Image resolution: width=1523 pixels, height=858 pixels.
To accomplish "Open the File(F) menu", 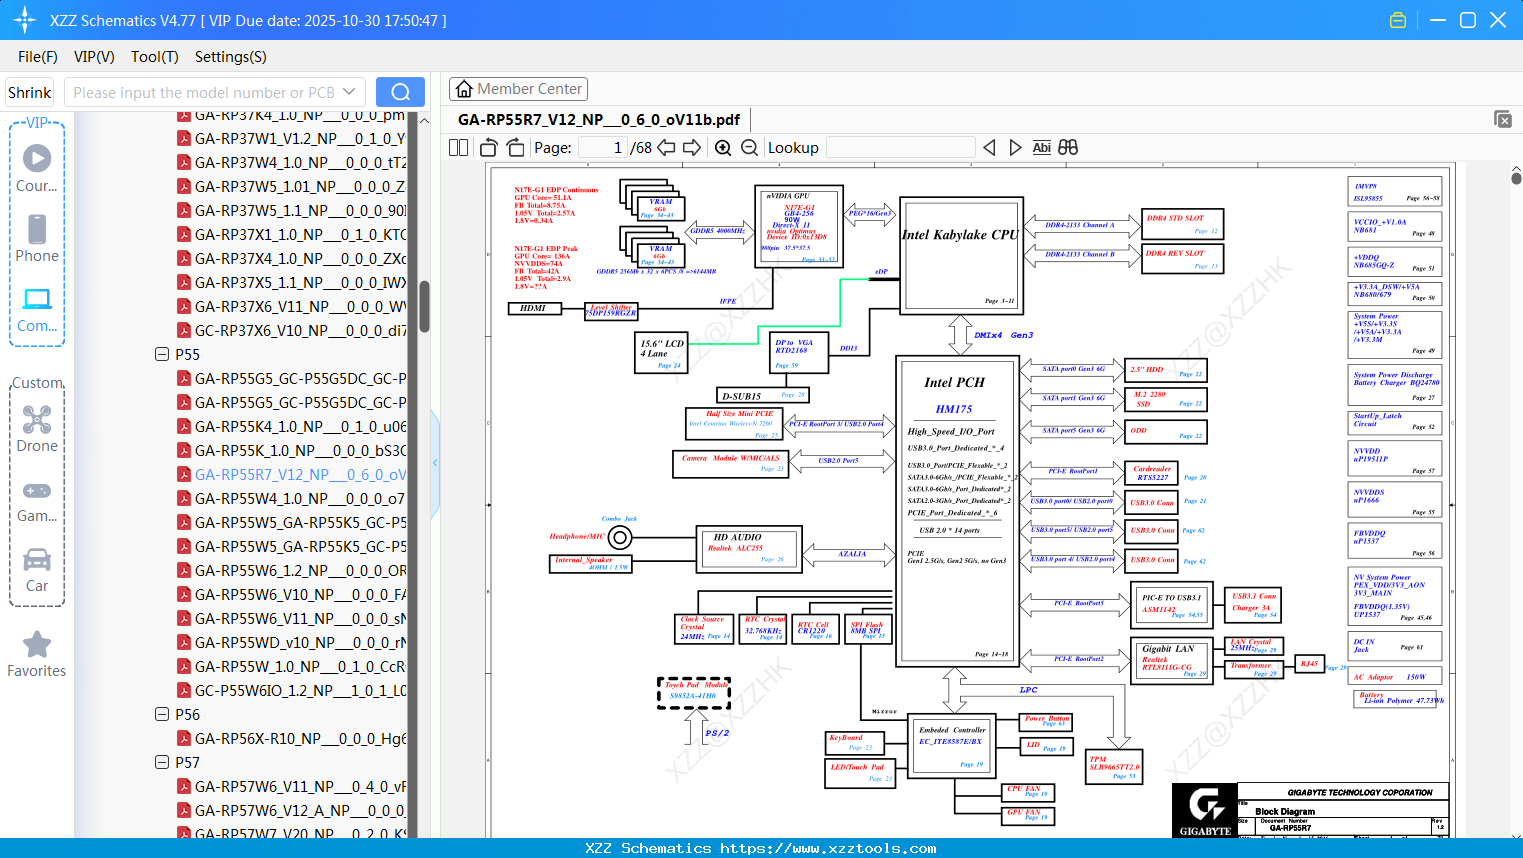I will (x=38, y=57).
